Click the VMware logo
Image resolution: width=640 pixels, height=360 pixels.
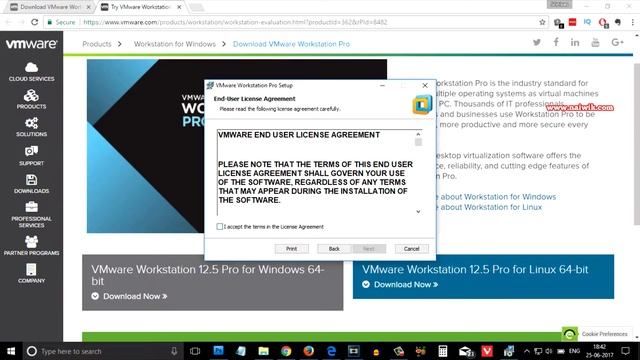point(31,44)
